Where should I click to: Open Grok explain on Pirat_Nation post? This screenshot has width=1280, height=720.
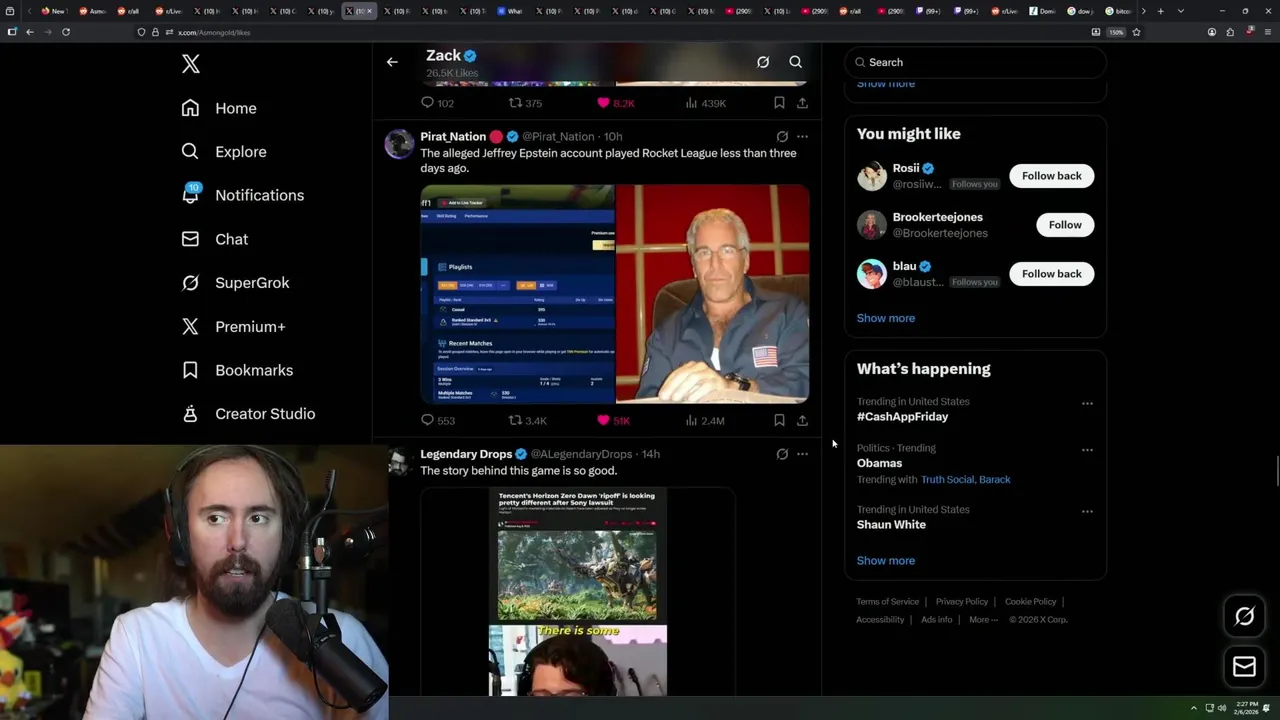(x=782, y=137)
